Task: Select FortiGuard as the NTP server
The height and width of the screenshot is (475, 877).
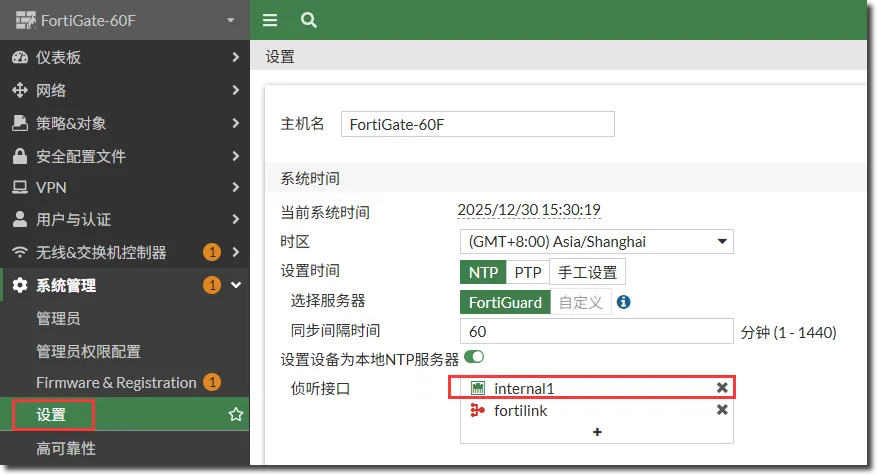Action: (505, 302)
